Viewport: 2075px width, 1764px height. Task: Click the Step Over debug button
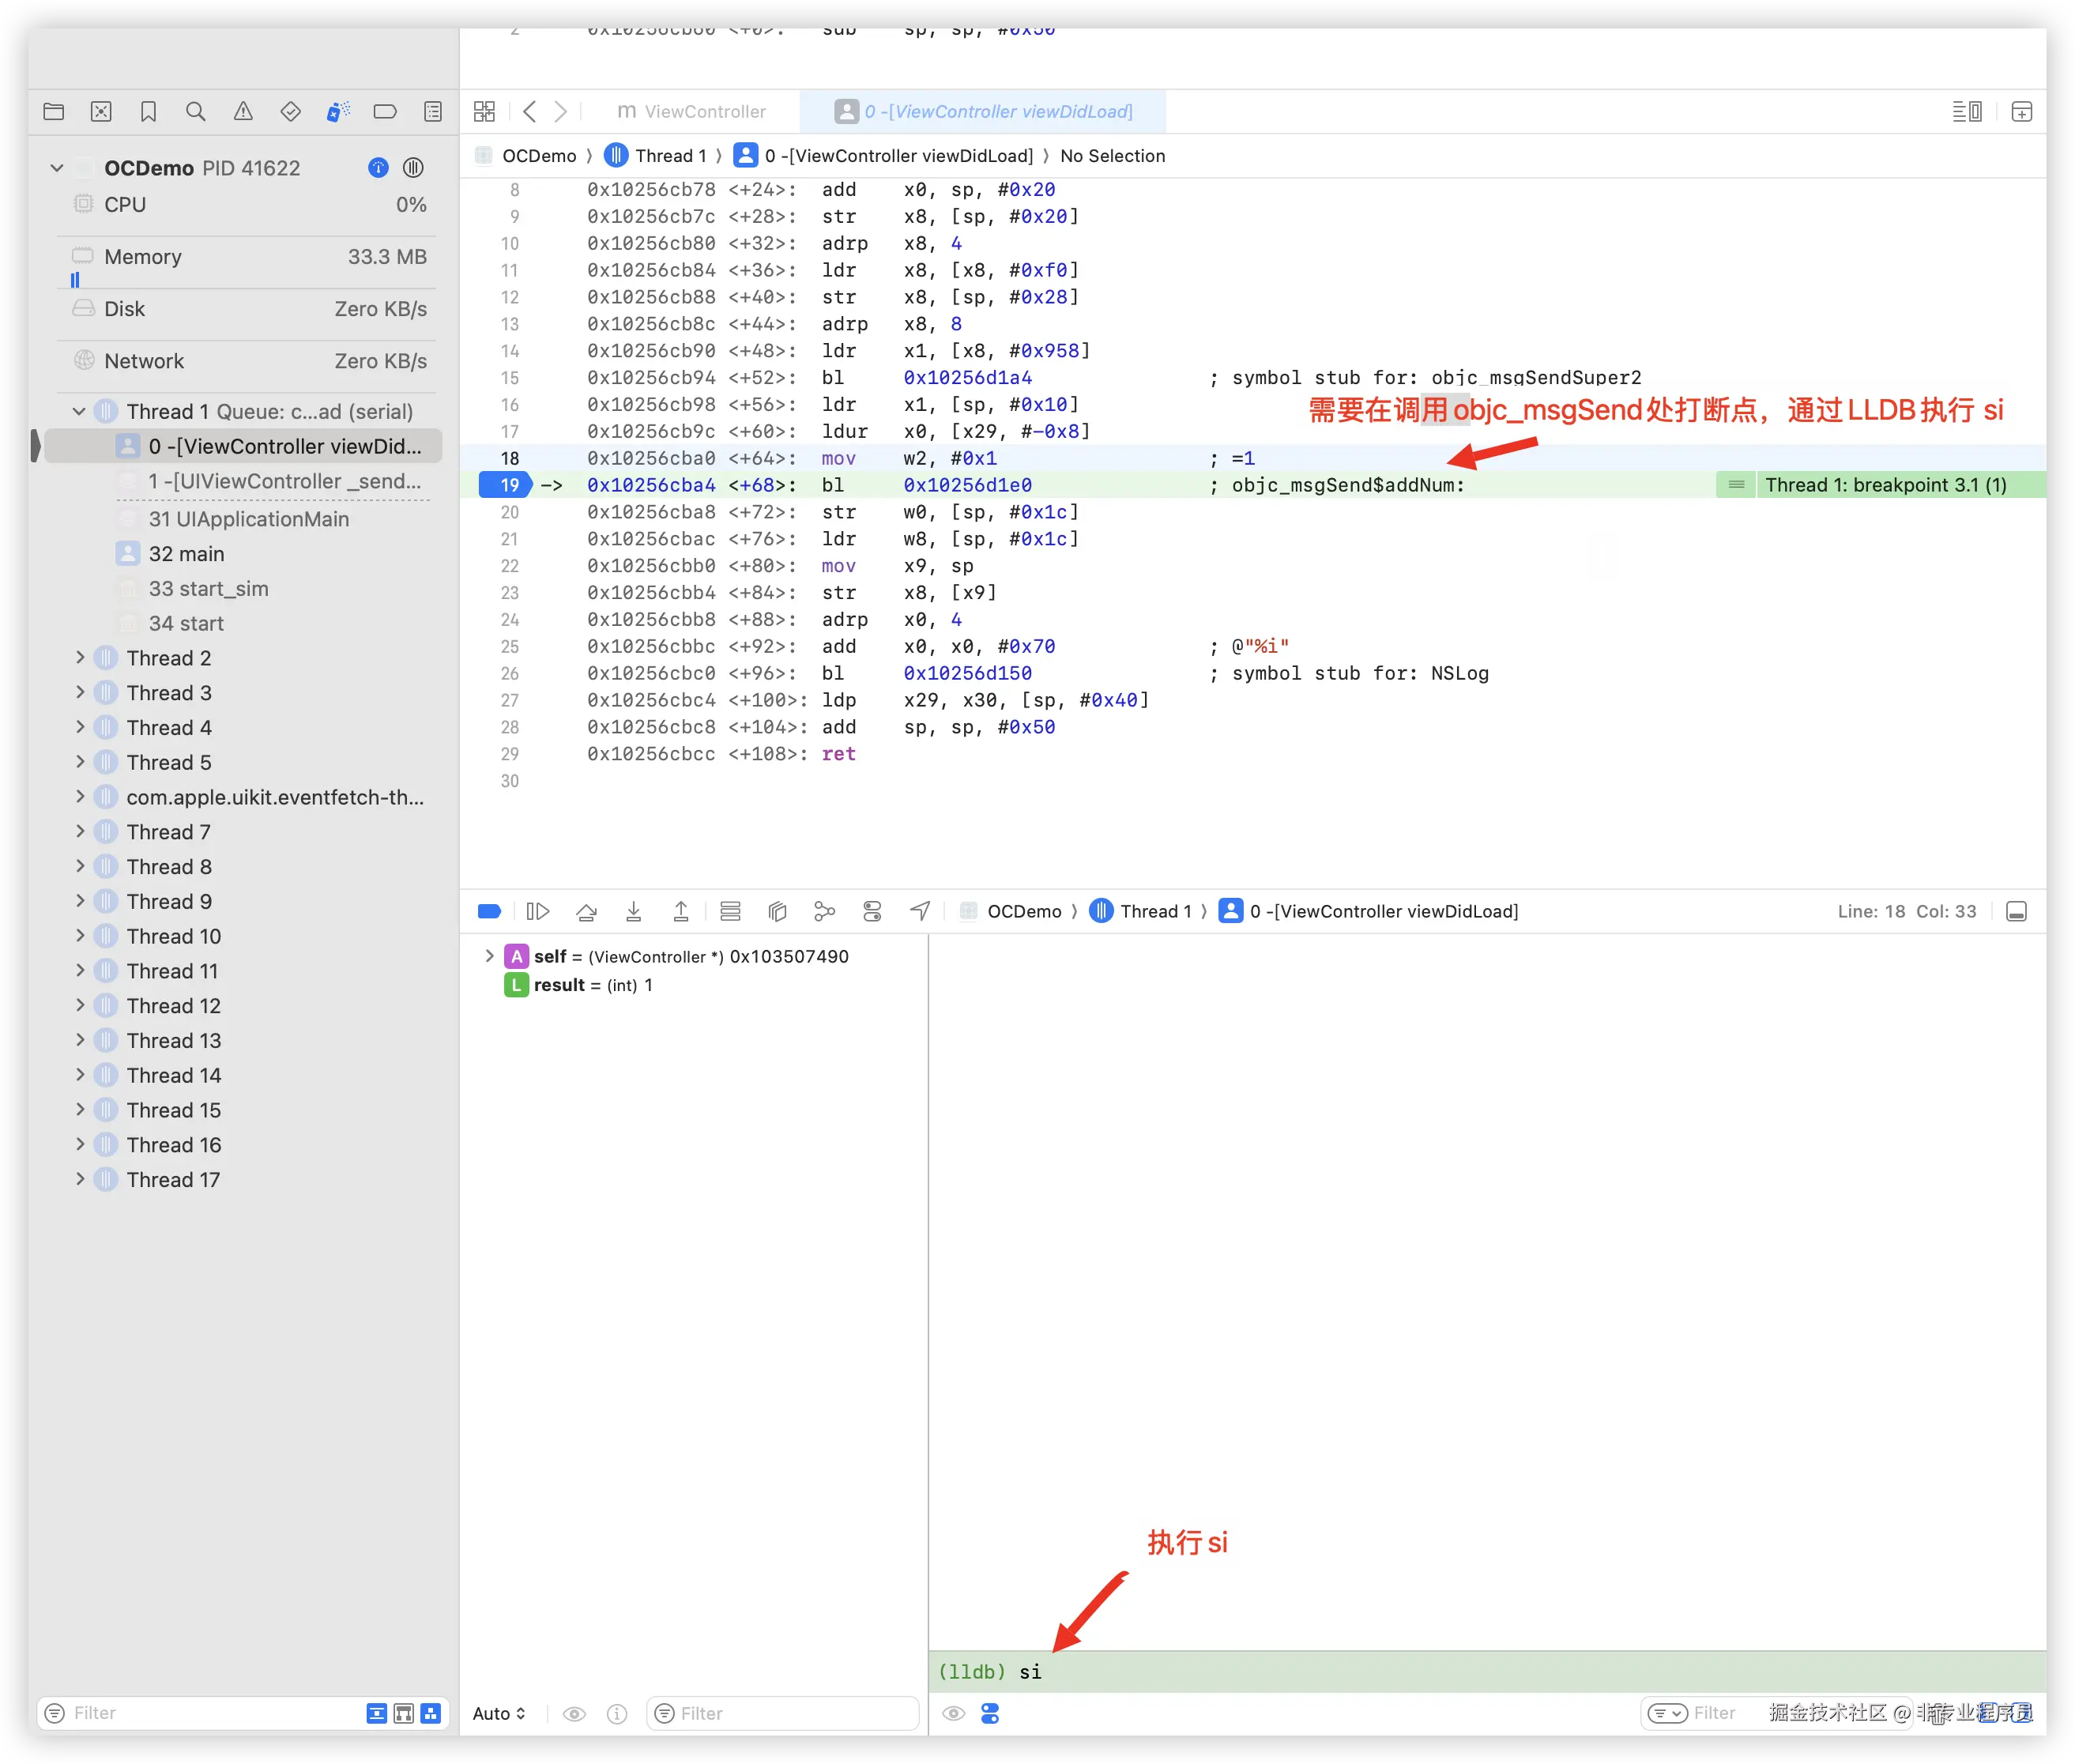tap(586, 911)
